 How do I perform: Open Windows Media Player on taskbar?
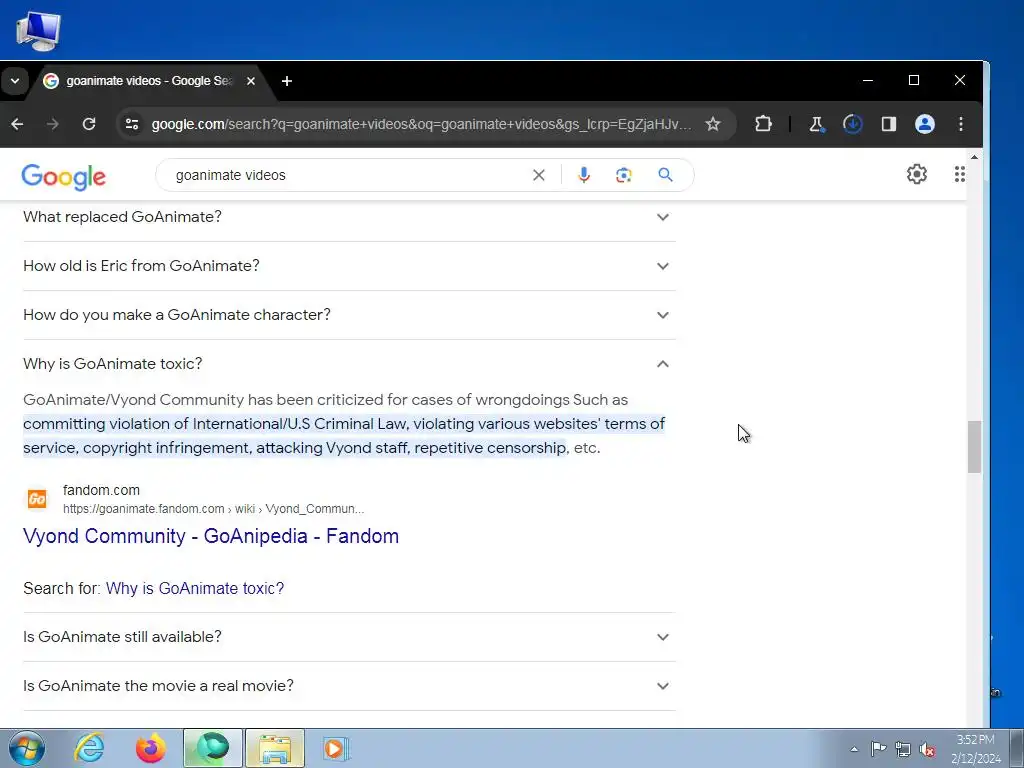tap(336, 748)
